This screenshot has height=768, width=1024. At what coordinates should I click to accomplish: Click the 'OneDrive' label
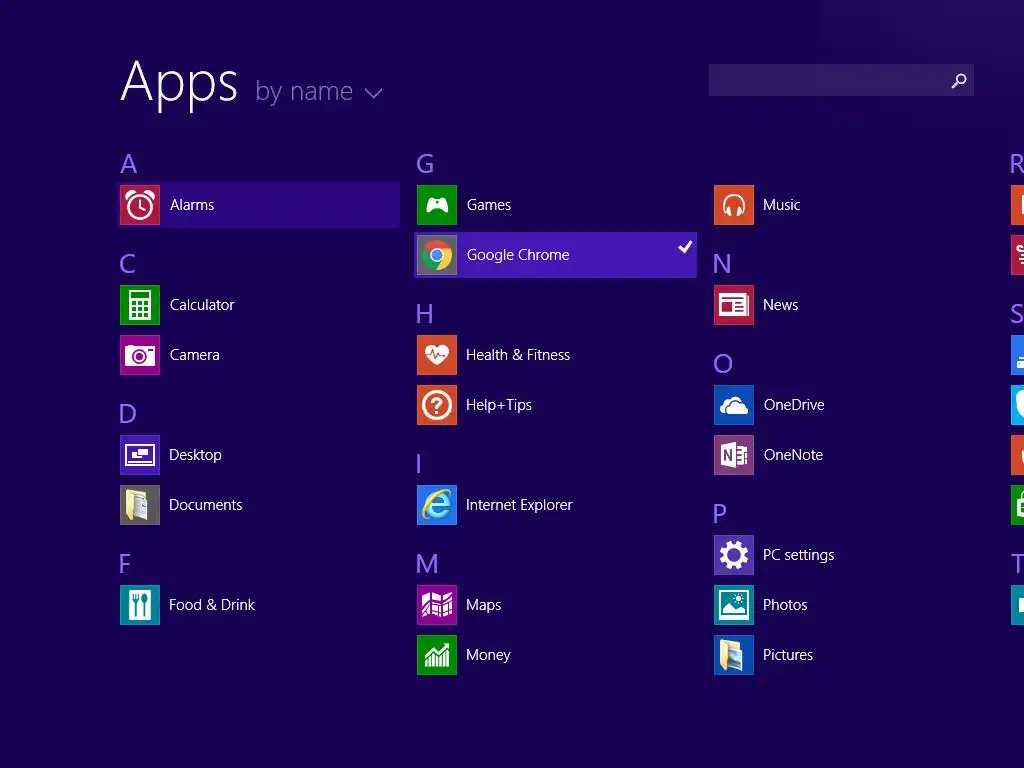pyautogui.click(x=794, y=405)
